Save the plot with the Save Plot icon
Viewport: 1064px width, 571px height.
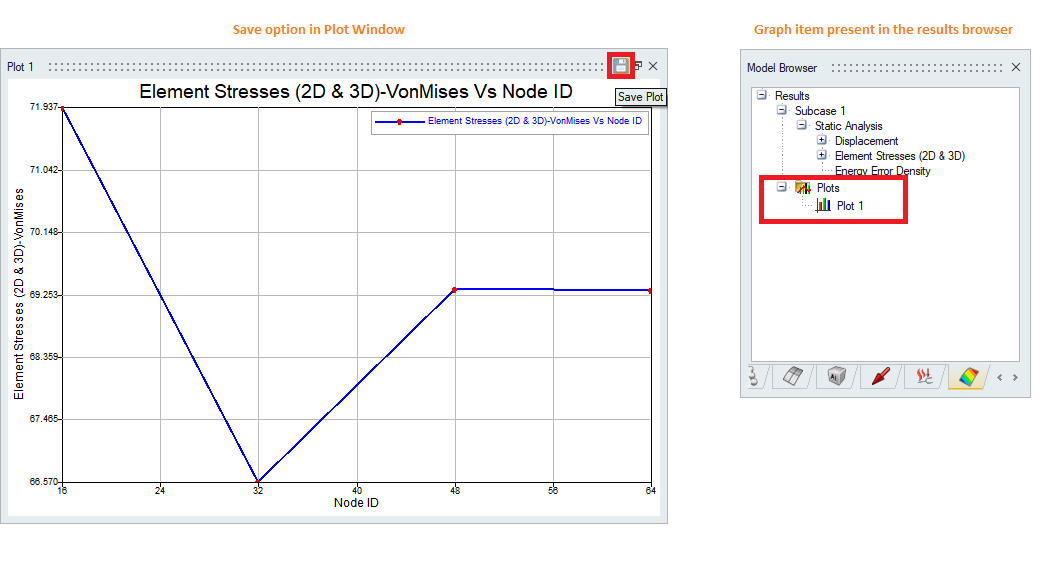click(620, 66)
